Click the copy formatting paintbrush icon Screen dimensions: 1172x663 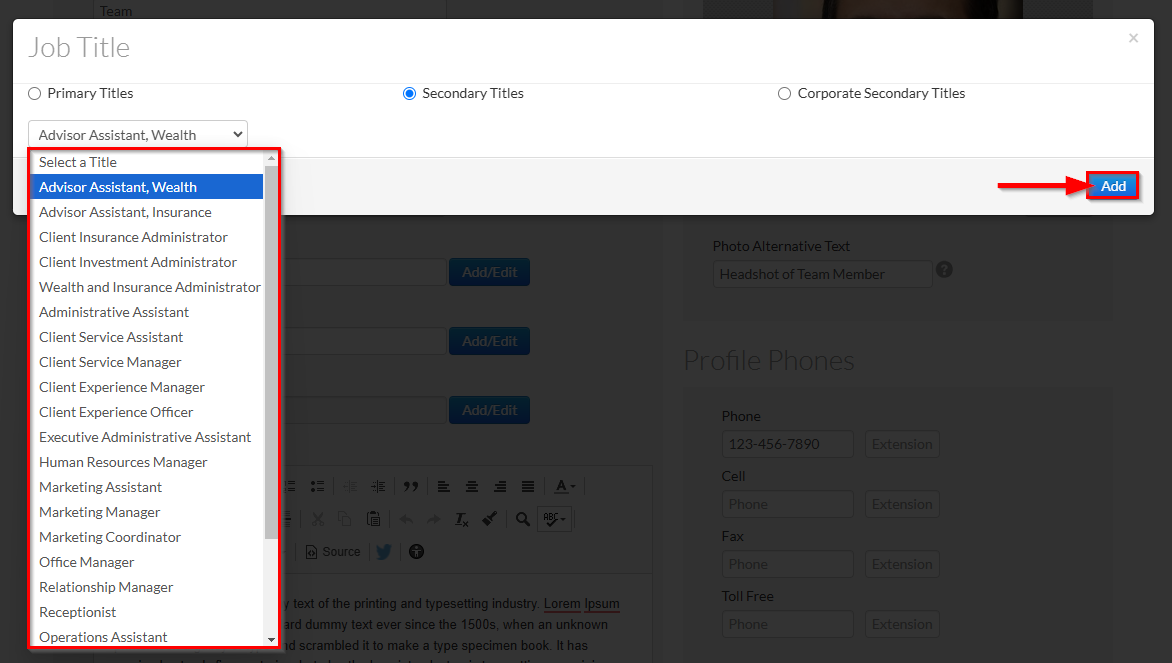pos(490,519)
